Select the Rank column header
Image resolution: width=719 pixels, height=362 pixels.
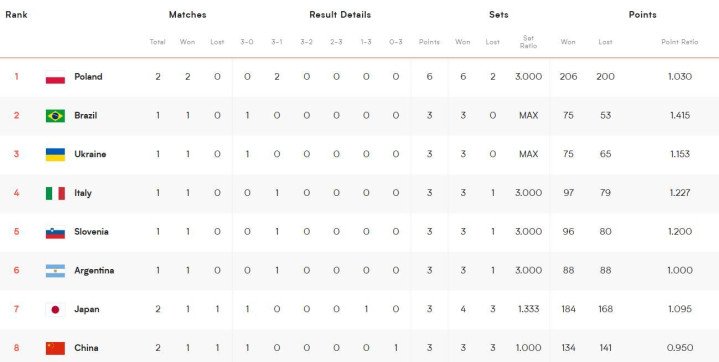17,15
